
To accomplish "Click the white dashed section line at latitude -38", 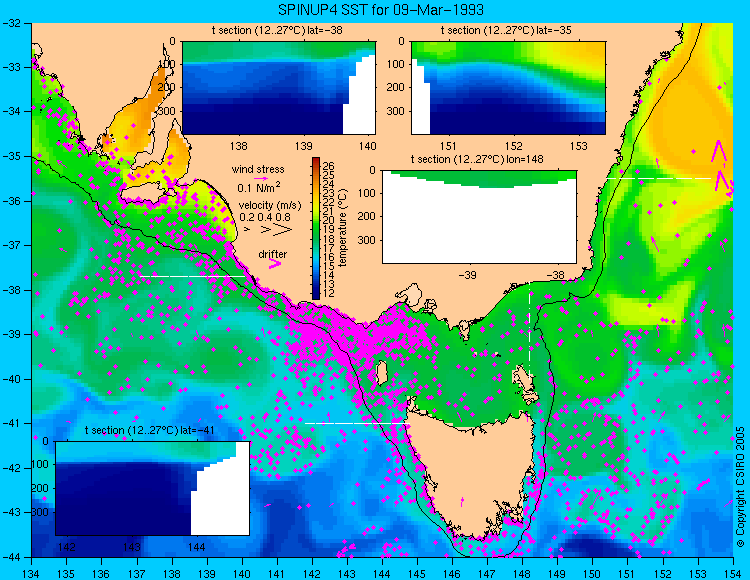I will pos(193,276).
